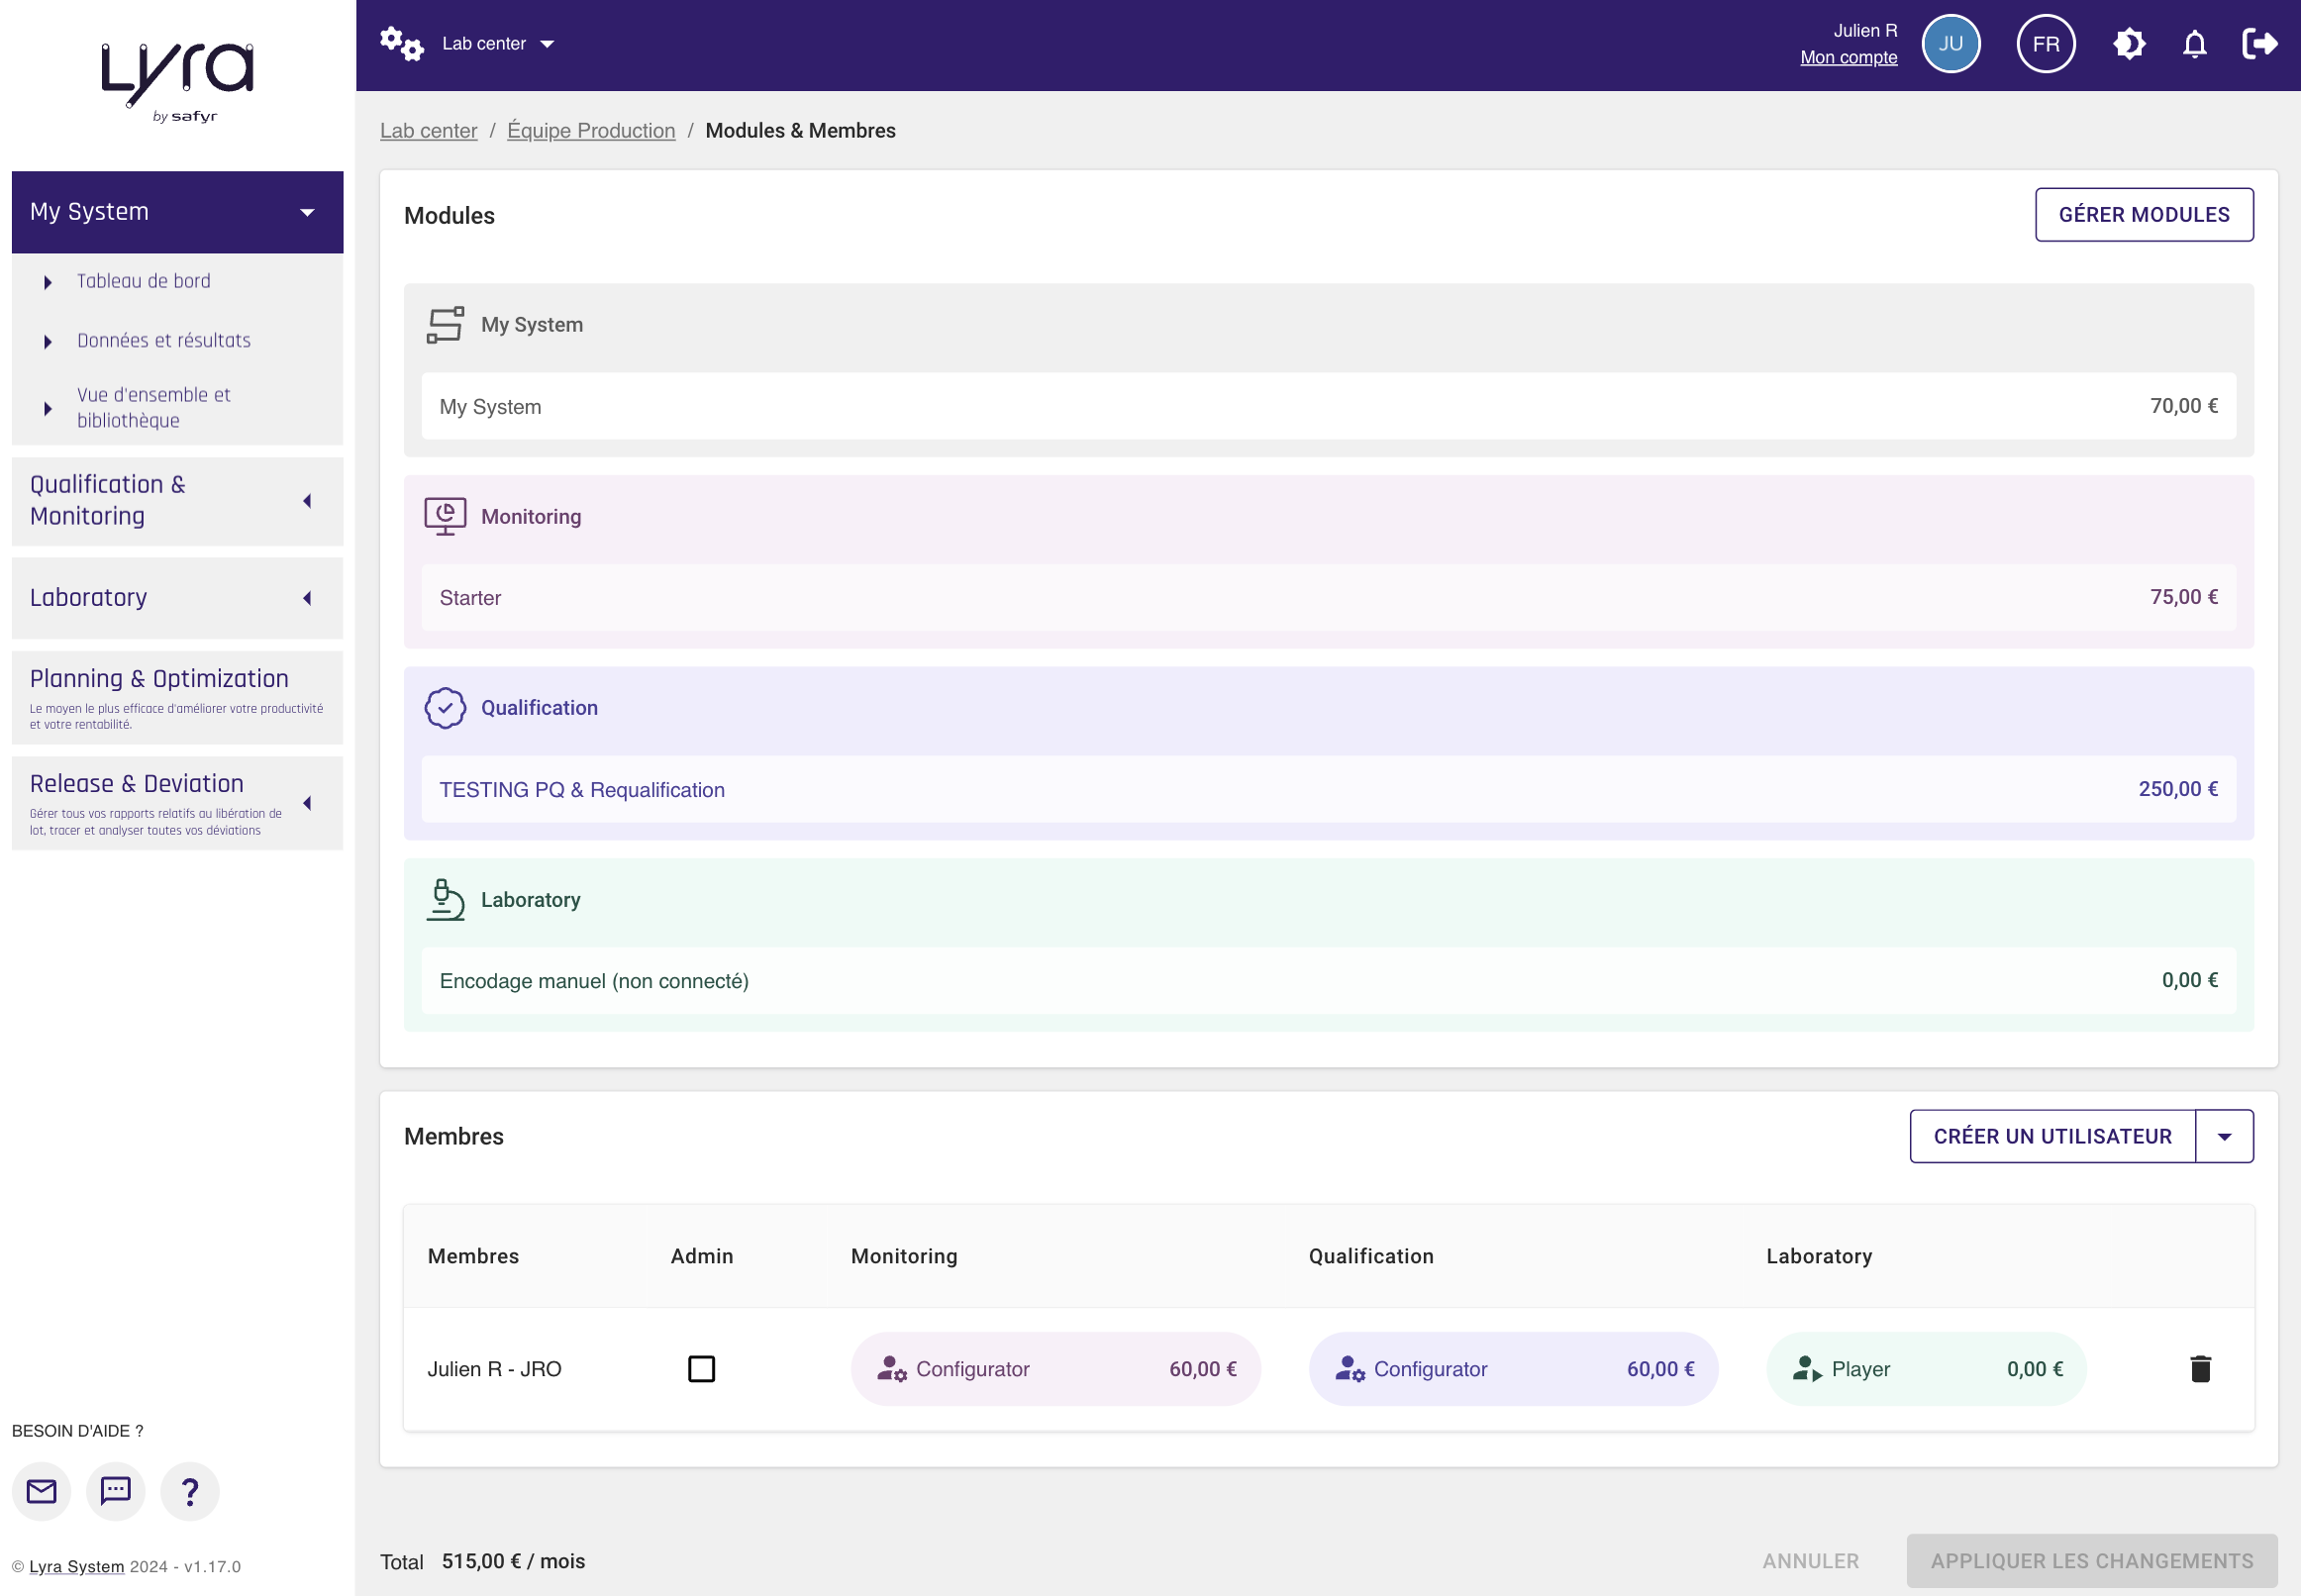Expand Vue d'ensemble et bibliothèque arrow
This screenshot has height=1596, width=2301.
click(x=47, y=409)
